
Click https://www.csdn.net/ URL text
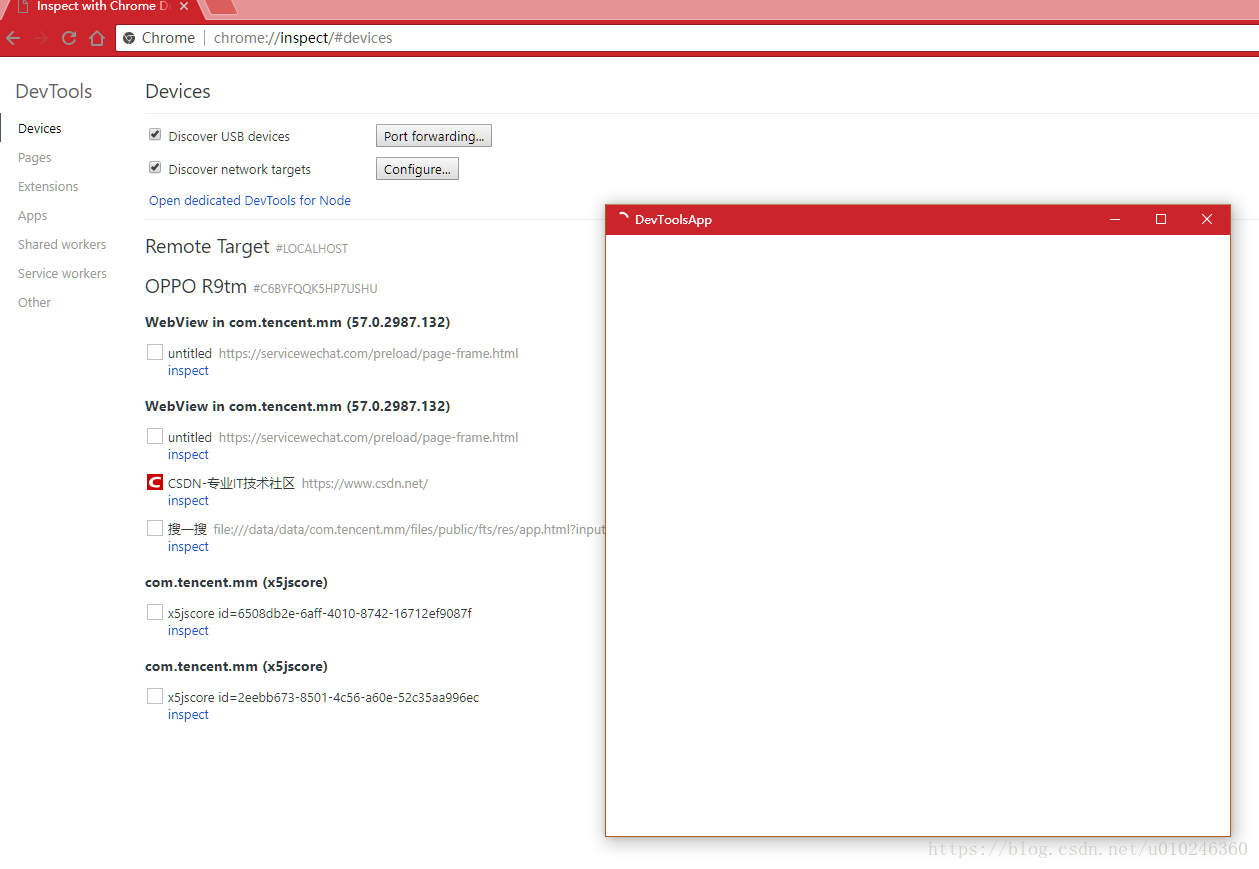(365, 484)
